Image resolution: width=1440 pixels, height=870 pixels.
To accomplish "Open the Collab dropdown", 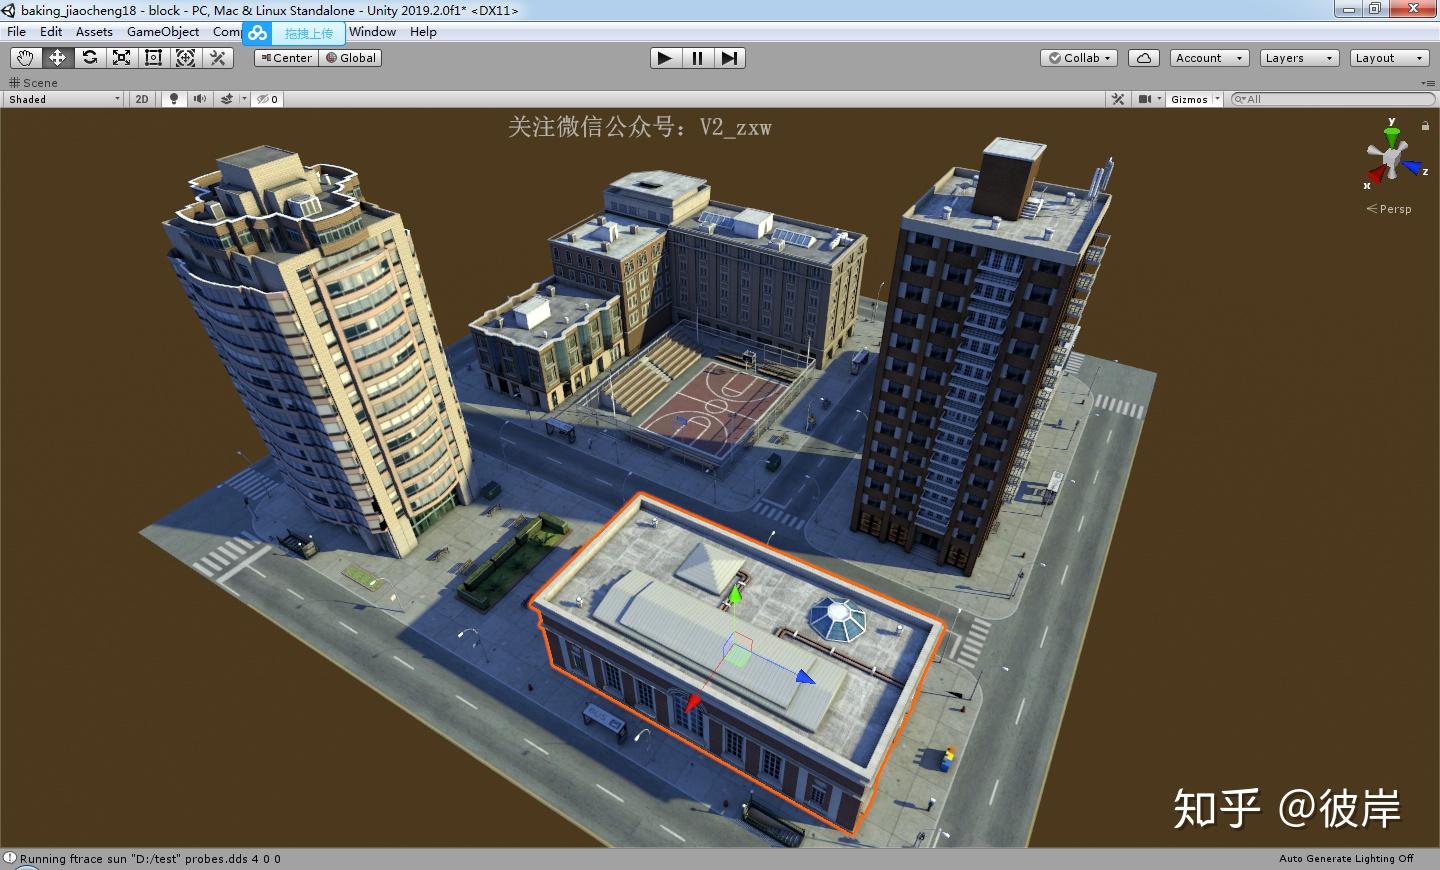I will pyautogui.click(x=1079, y=58).
